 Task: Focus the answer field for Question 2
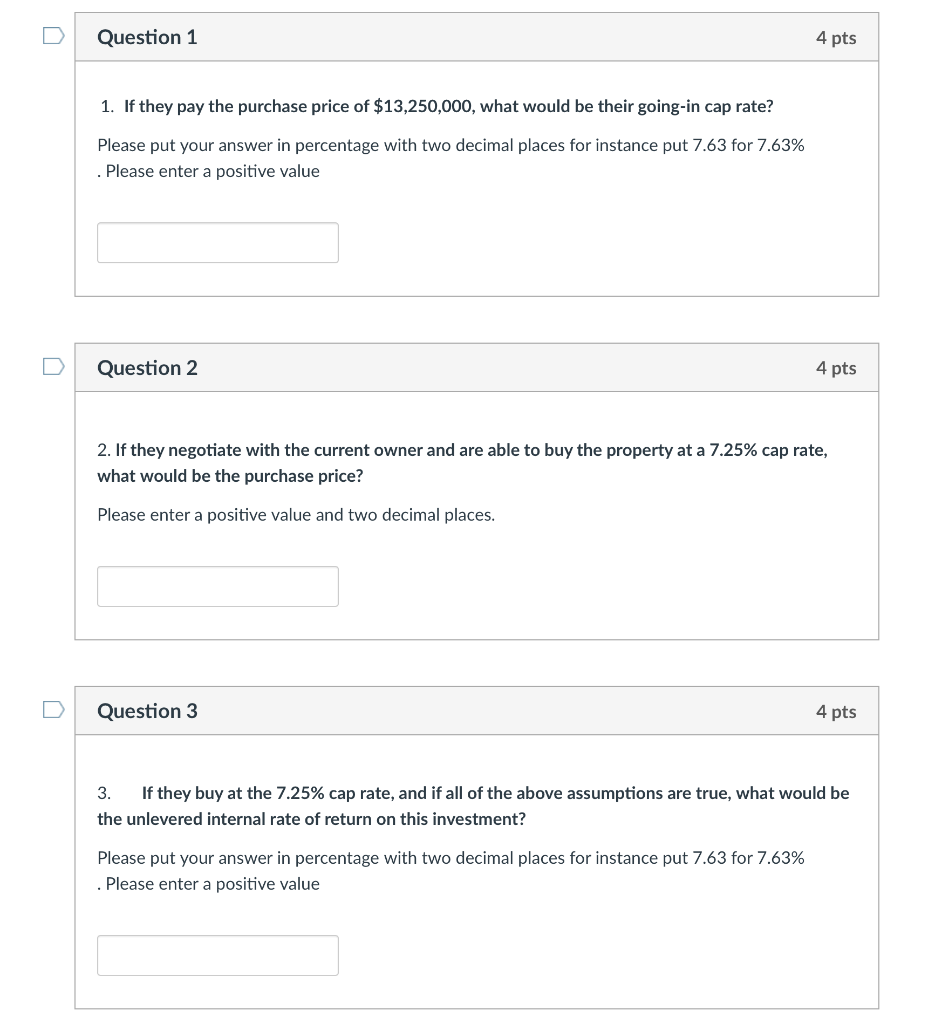pos(217,586)
